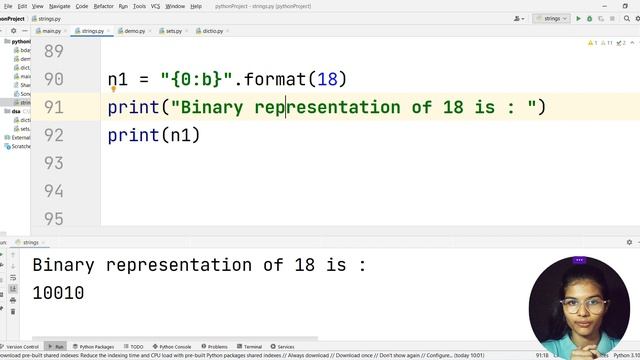This screenshot has height=360, width=640.
Task: Open the strings run configuration dropdown
Action: click(x=551, y=19)
